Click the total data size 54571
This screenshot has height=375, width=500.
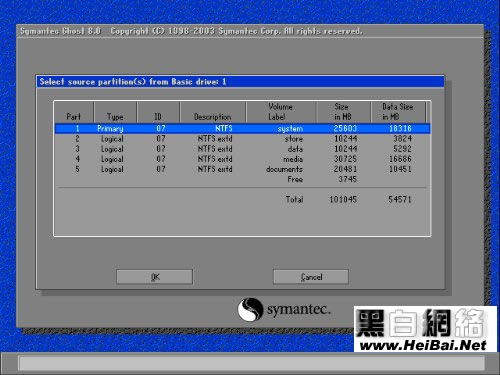pyautogui.click(x=400, y=200)
